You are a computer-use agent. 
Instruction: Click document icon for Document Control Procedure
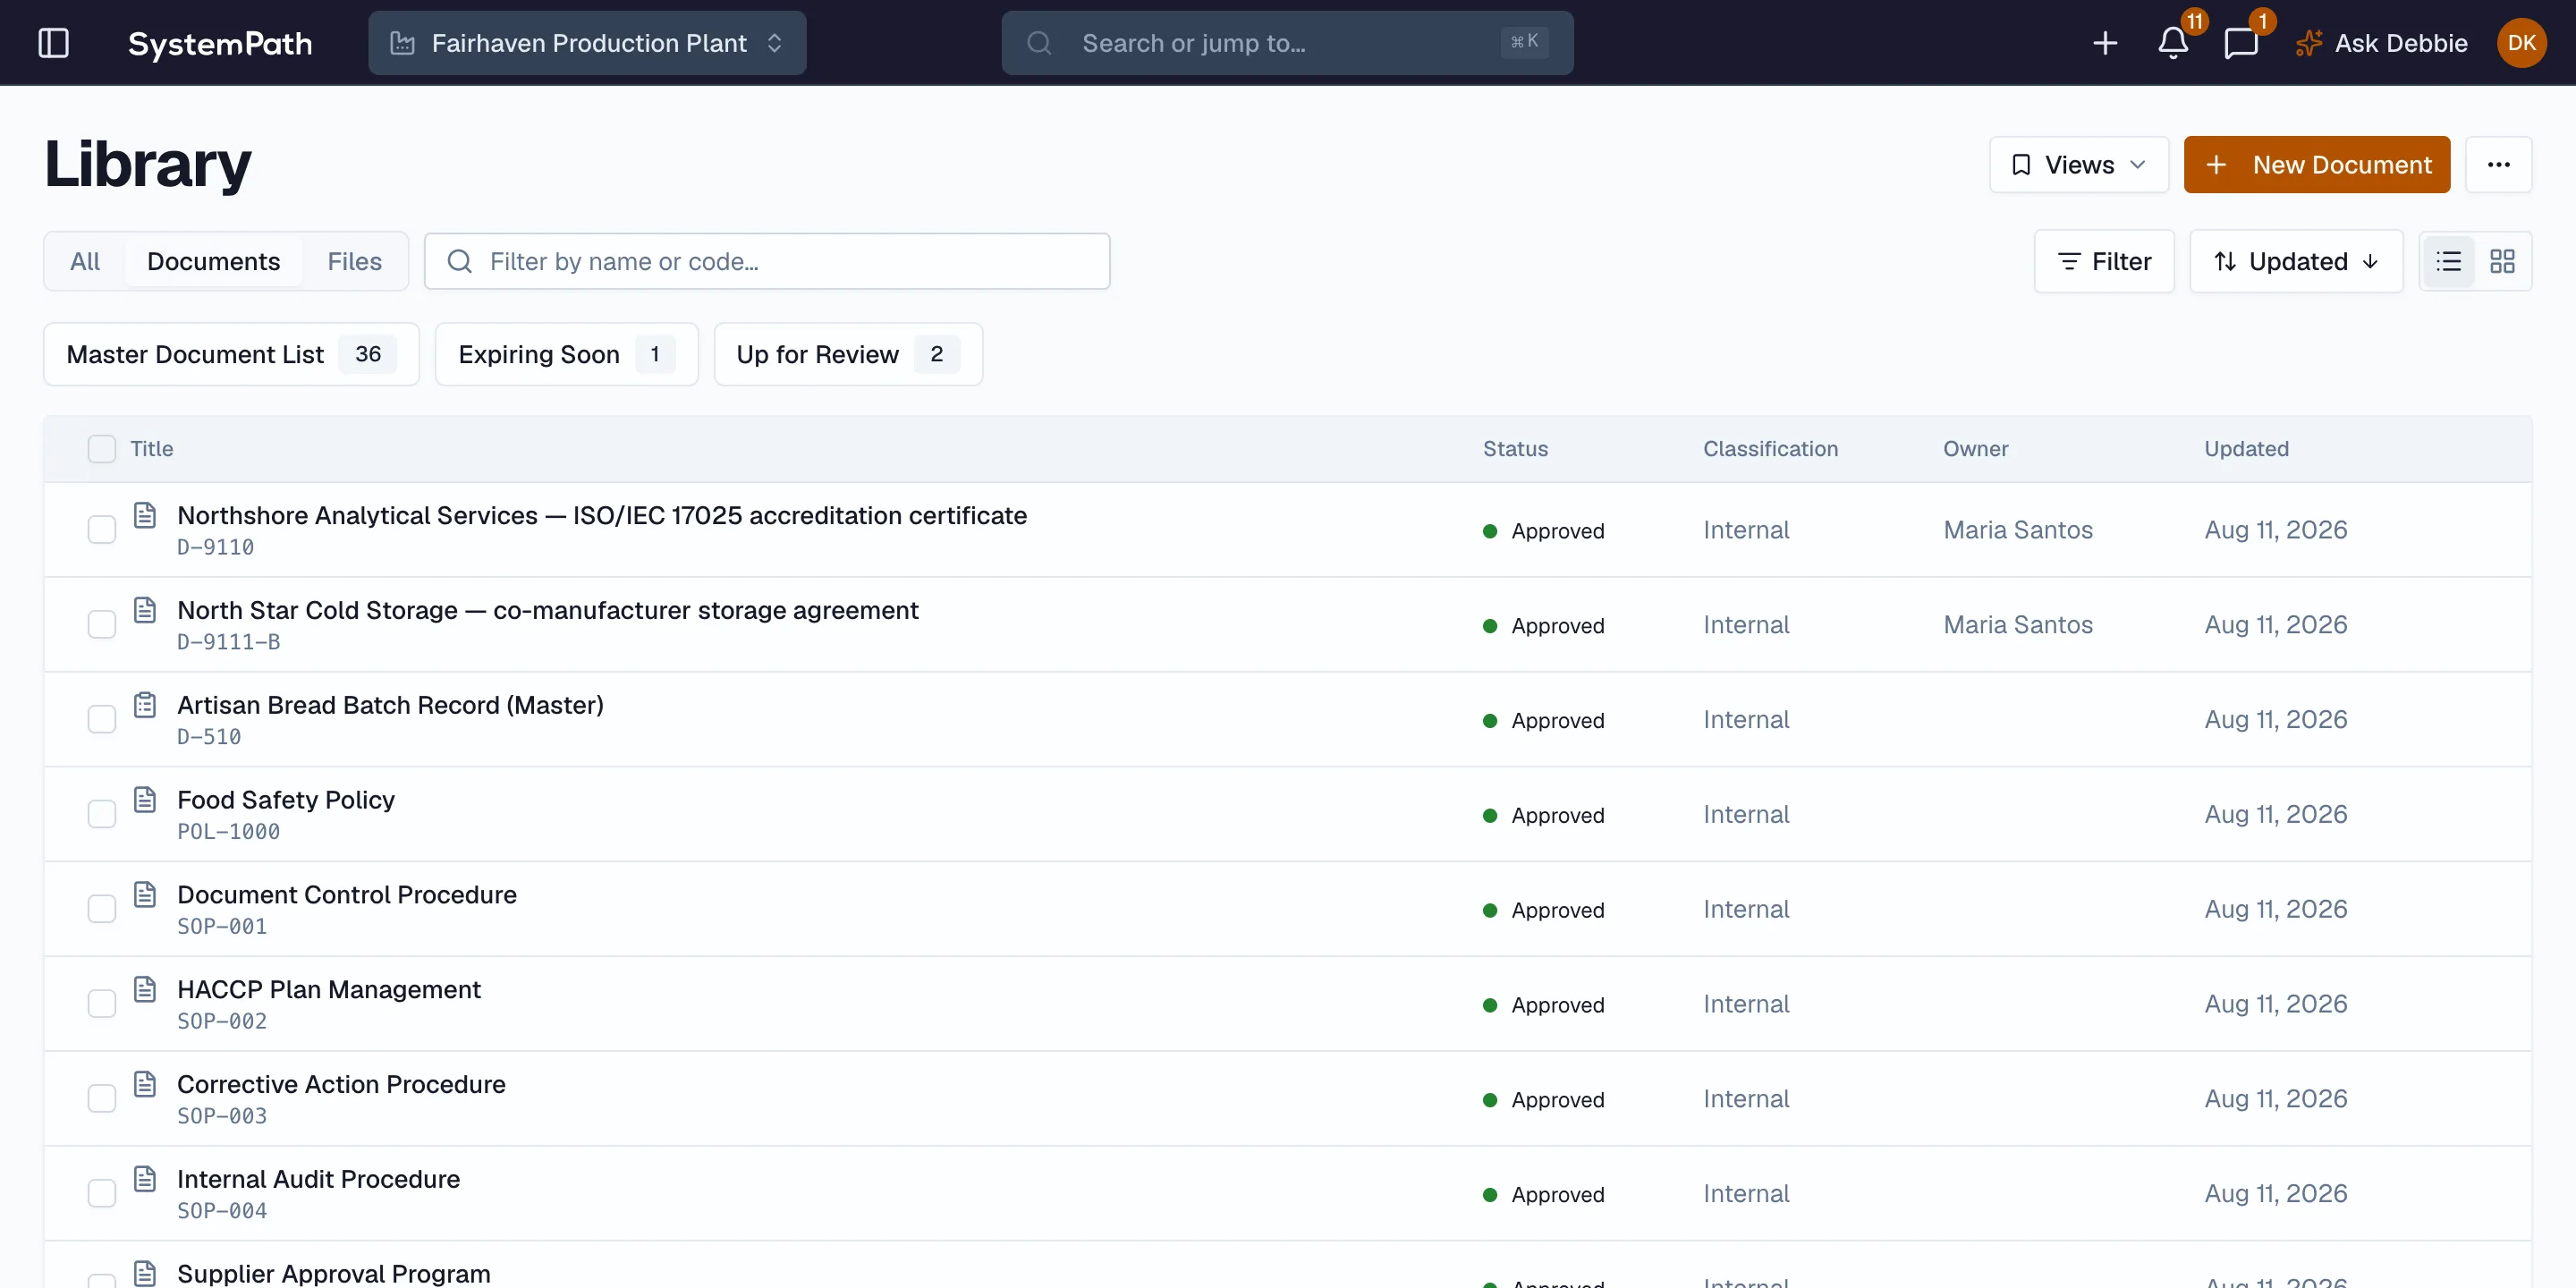tap(145, 894)
